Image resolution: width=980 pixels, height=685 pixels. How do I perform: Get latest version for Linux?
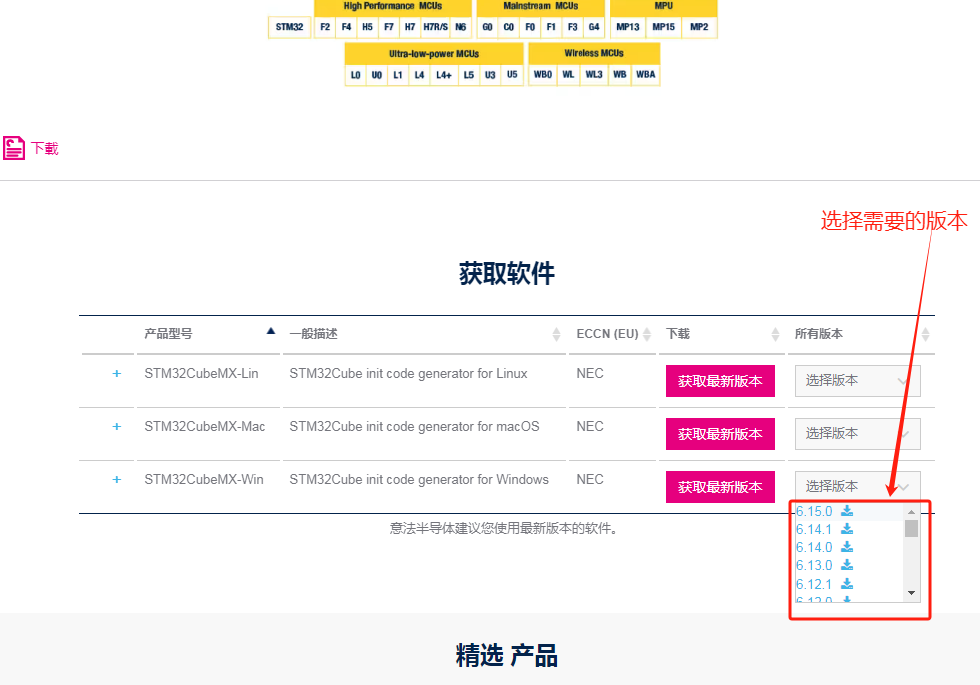(x=720, y=381)
